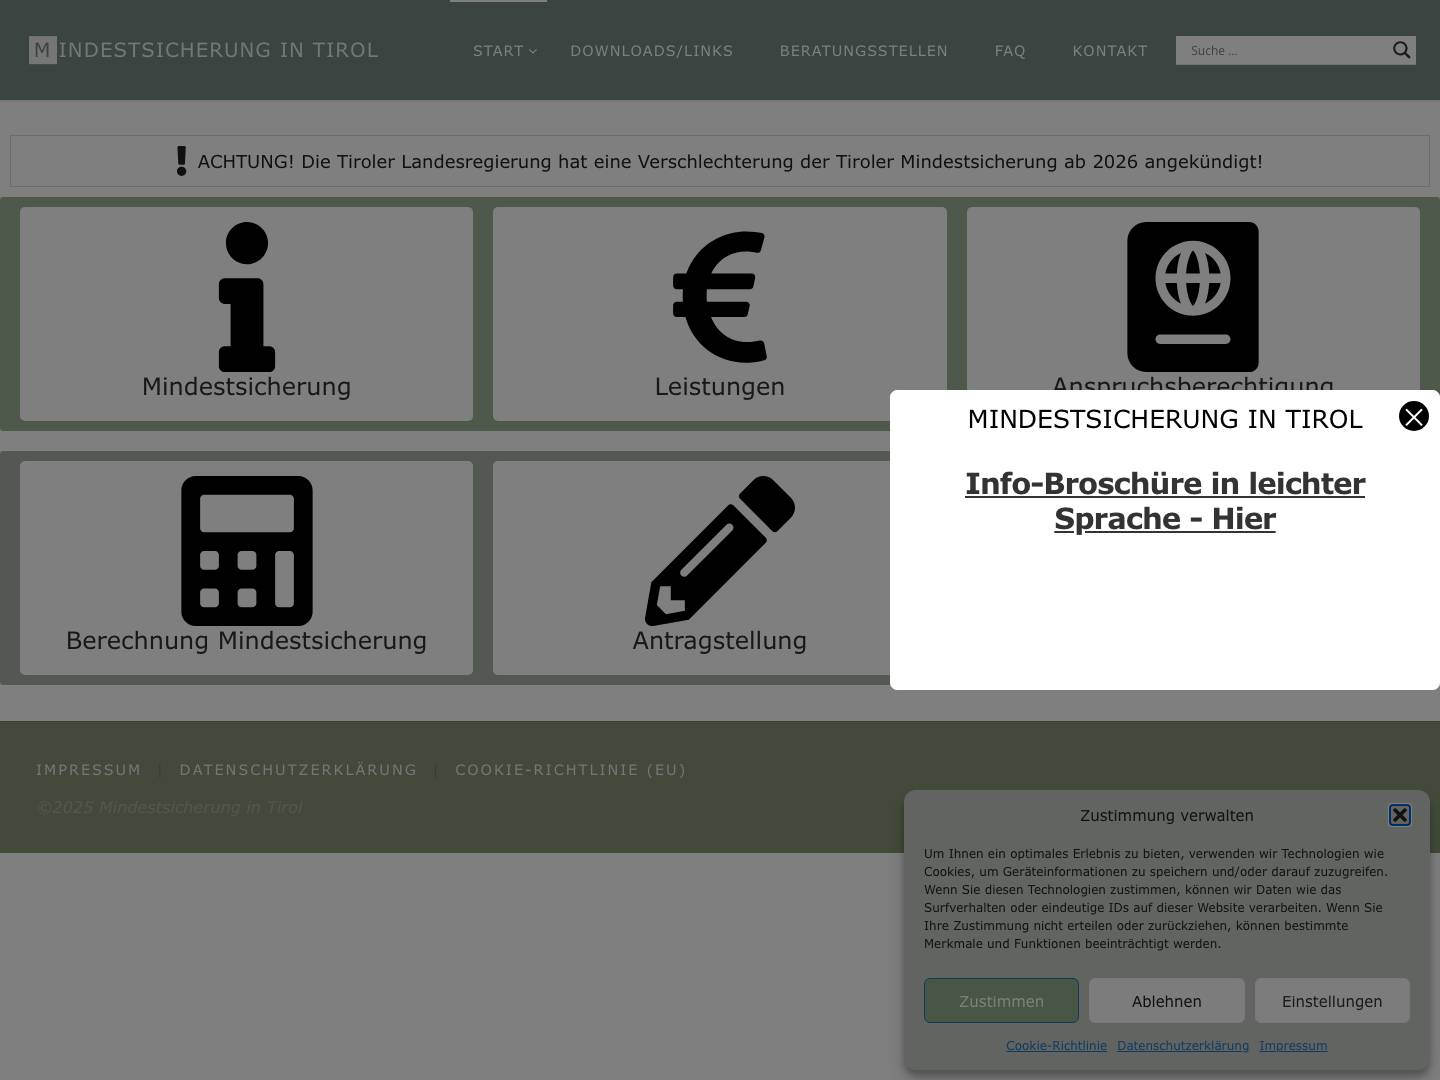The width and height of the screenshot is (1440, 1080).
Task: Open the KONTAKT page
Action: click(x=1110, y=51)
